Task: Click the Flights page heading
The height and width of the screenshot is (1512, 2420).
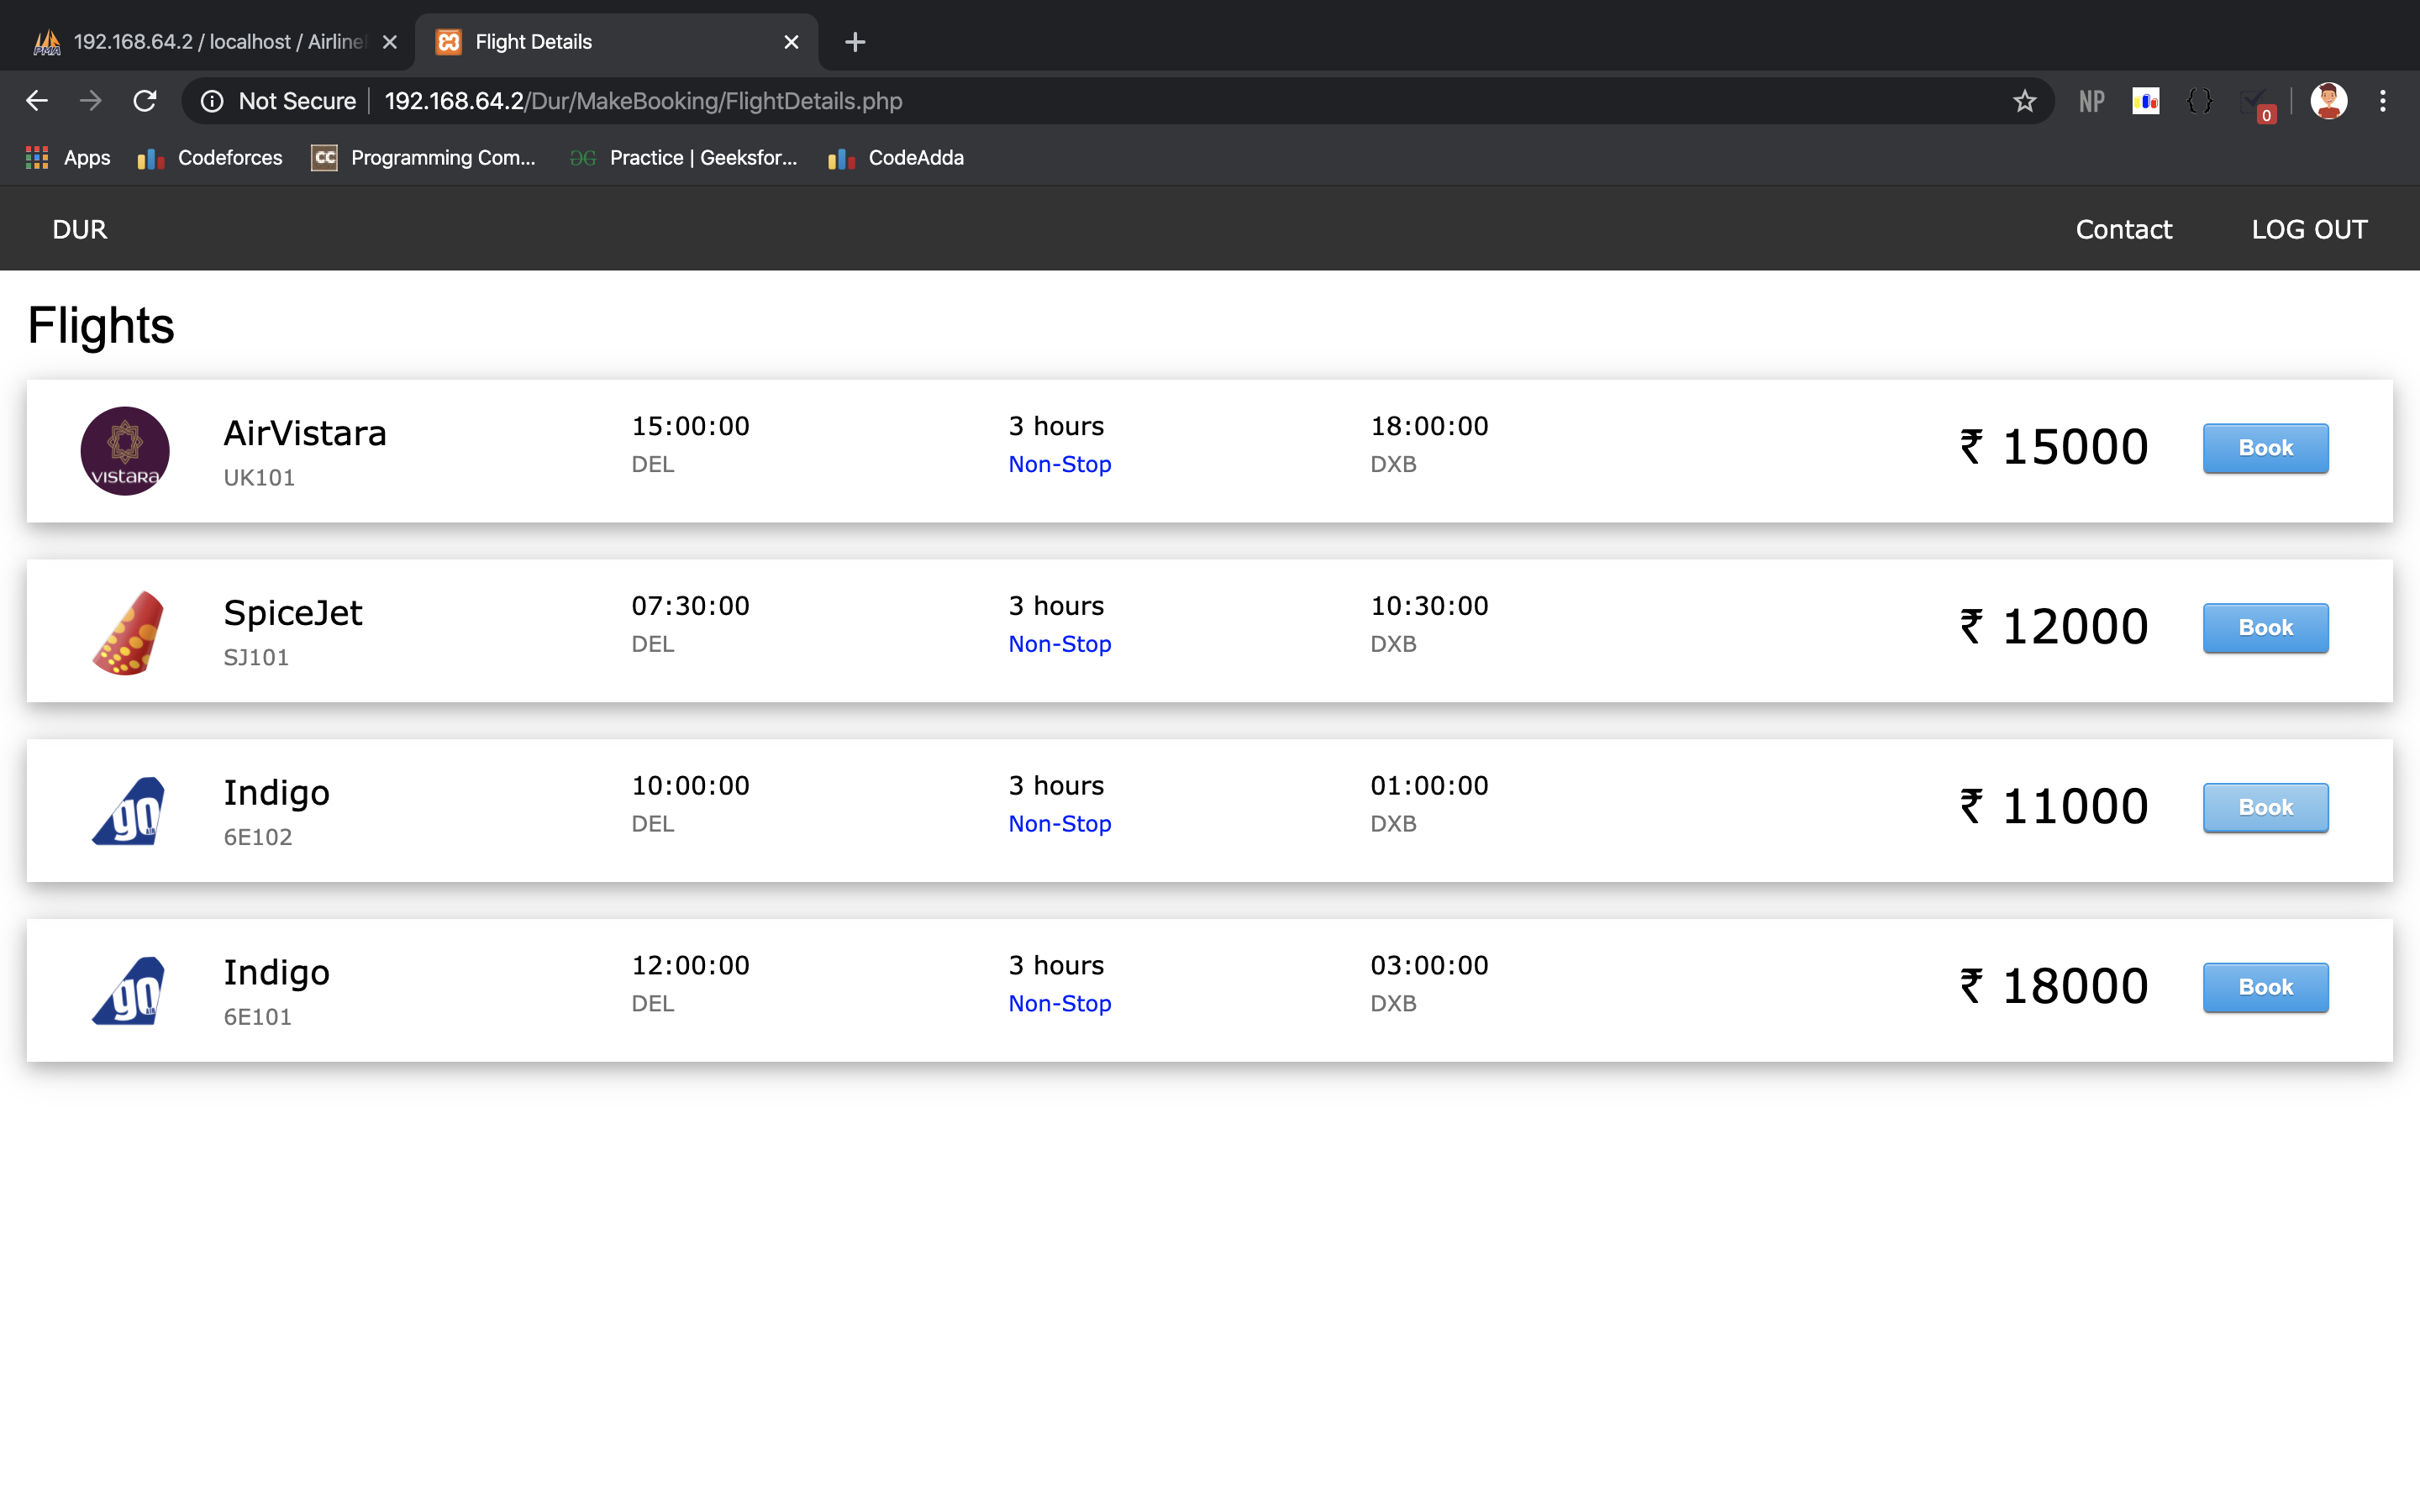Action: [x=101, y=326]
